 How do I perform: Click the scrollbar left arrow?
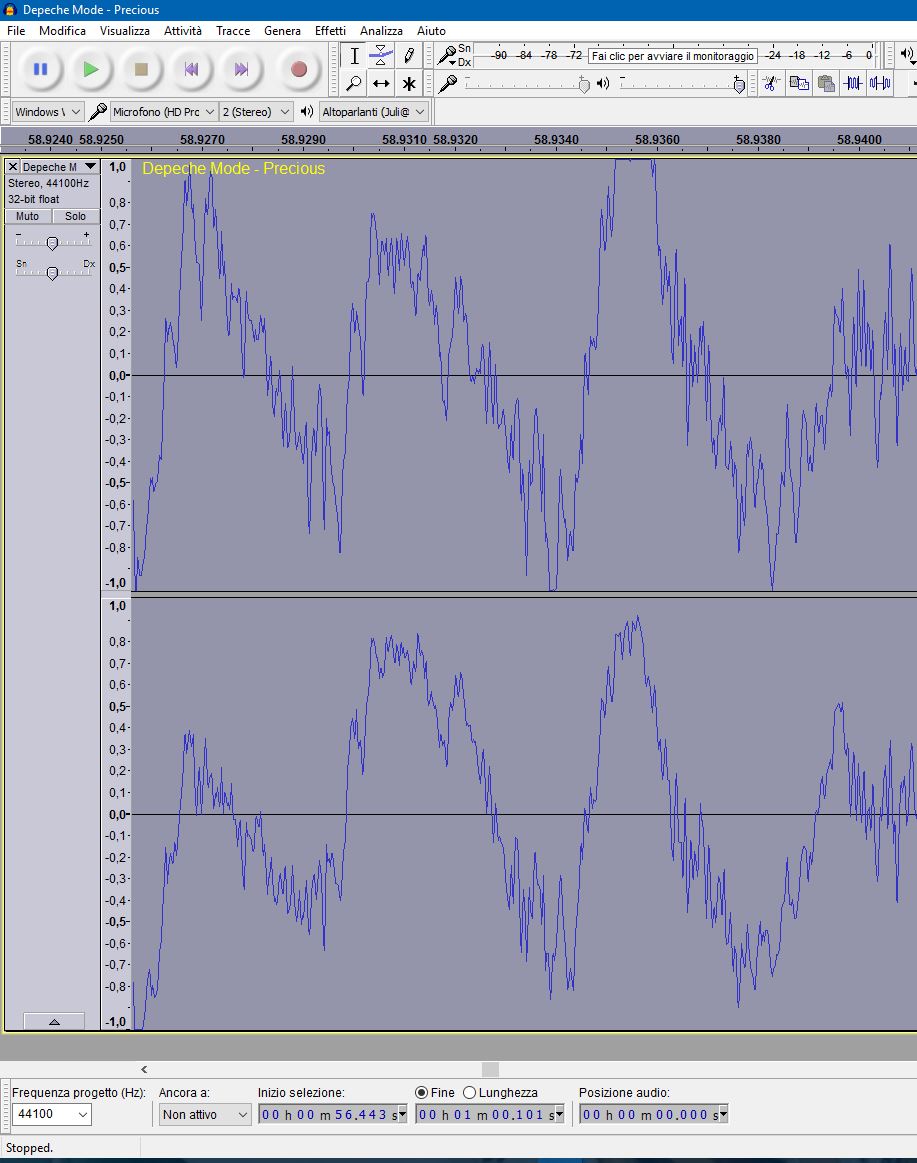click(x=144, y=1069)
